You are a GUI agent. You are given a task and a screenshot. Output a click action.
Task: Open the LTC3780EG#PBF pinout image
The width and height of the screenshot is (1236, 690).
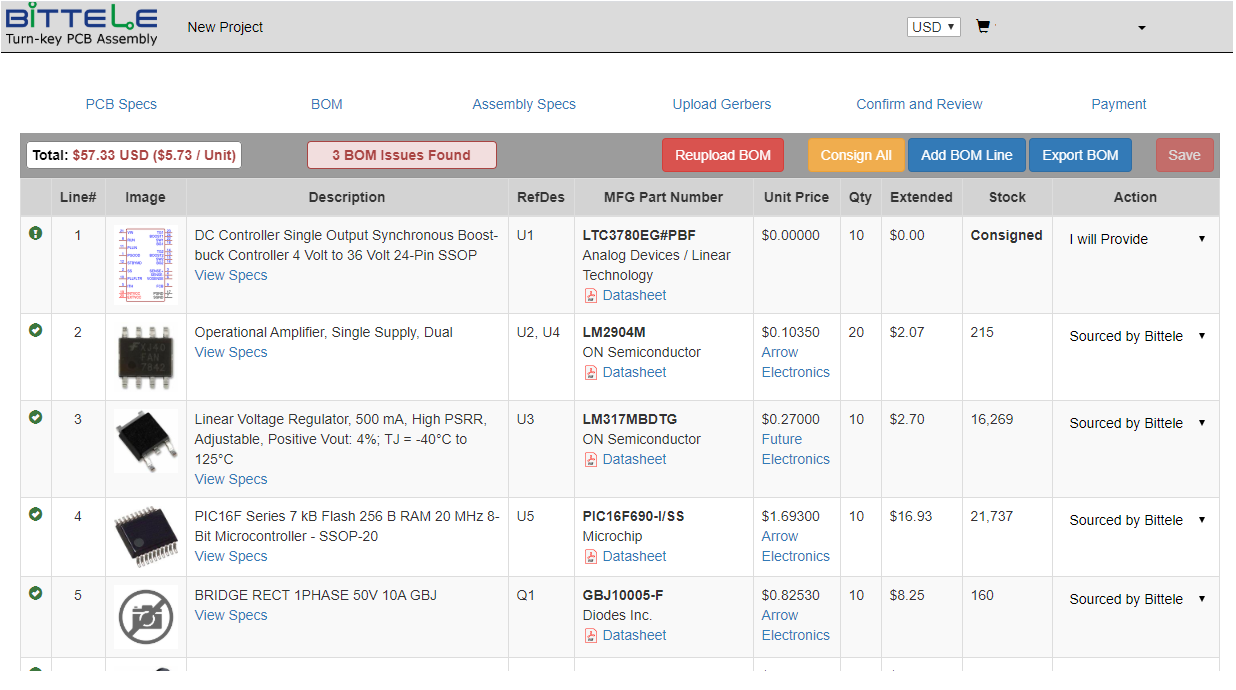point(146,265)
